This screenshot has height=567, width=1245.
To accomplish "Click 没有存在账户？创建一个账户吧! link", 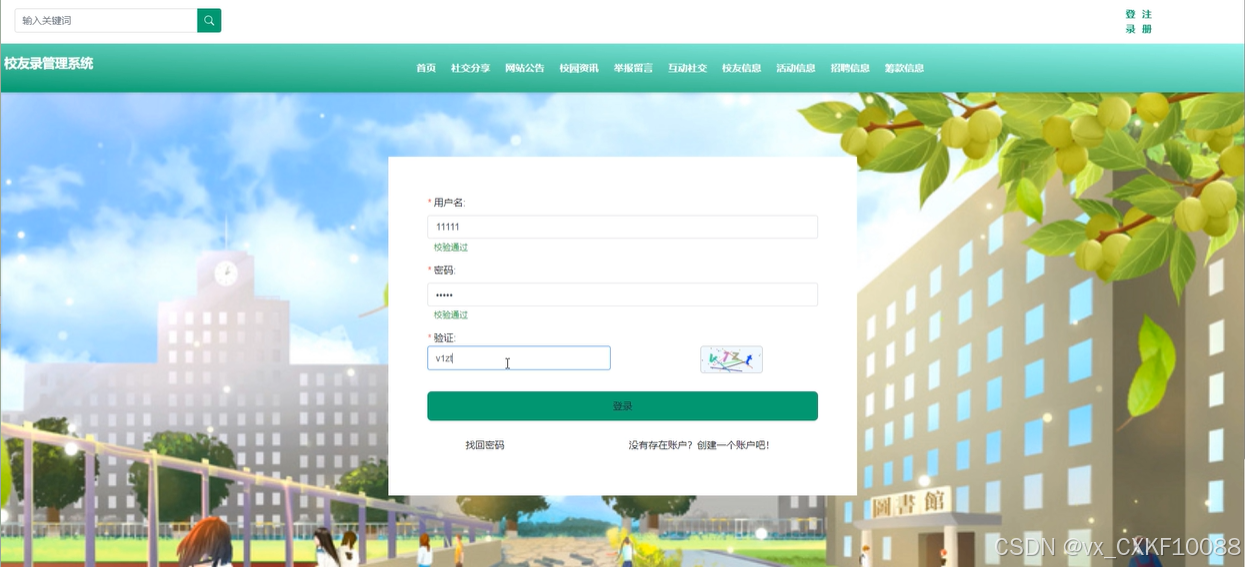I will coord(699,445).
